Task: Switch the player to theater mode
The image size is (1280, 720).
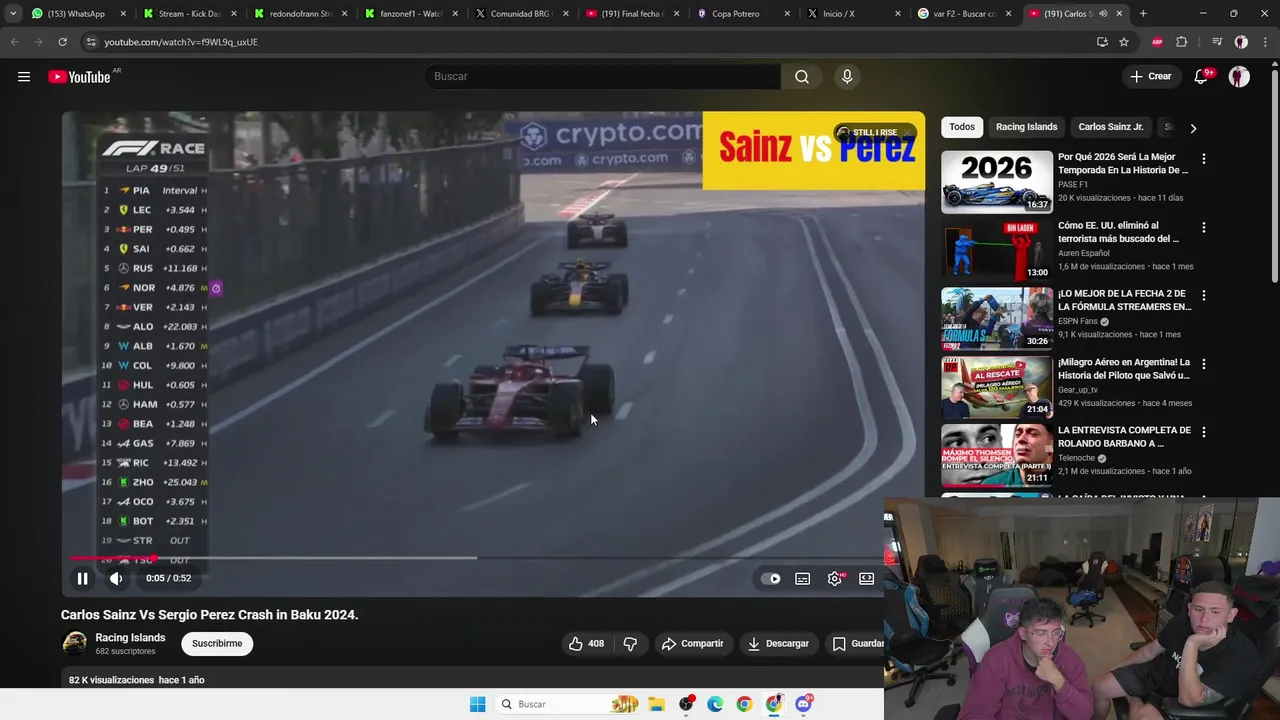Action: point(866,578)
